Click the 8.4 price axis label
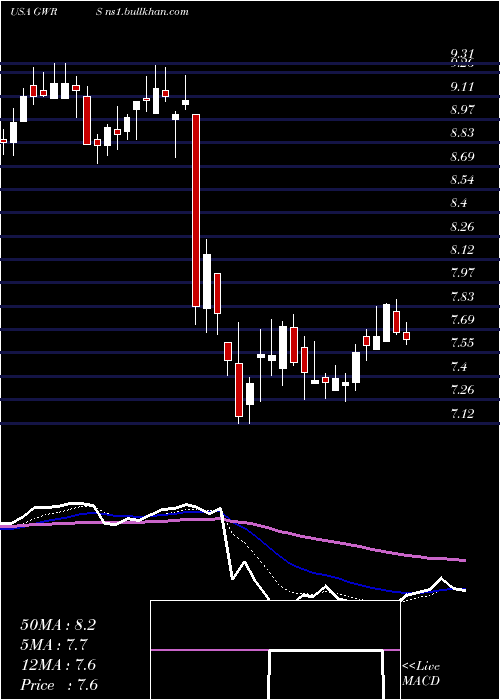This screenshot has height=700, width=500. coord(459,203)
